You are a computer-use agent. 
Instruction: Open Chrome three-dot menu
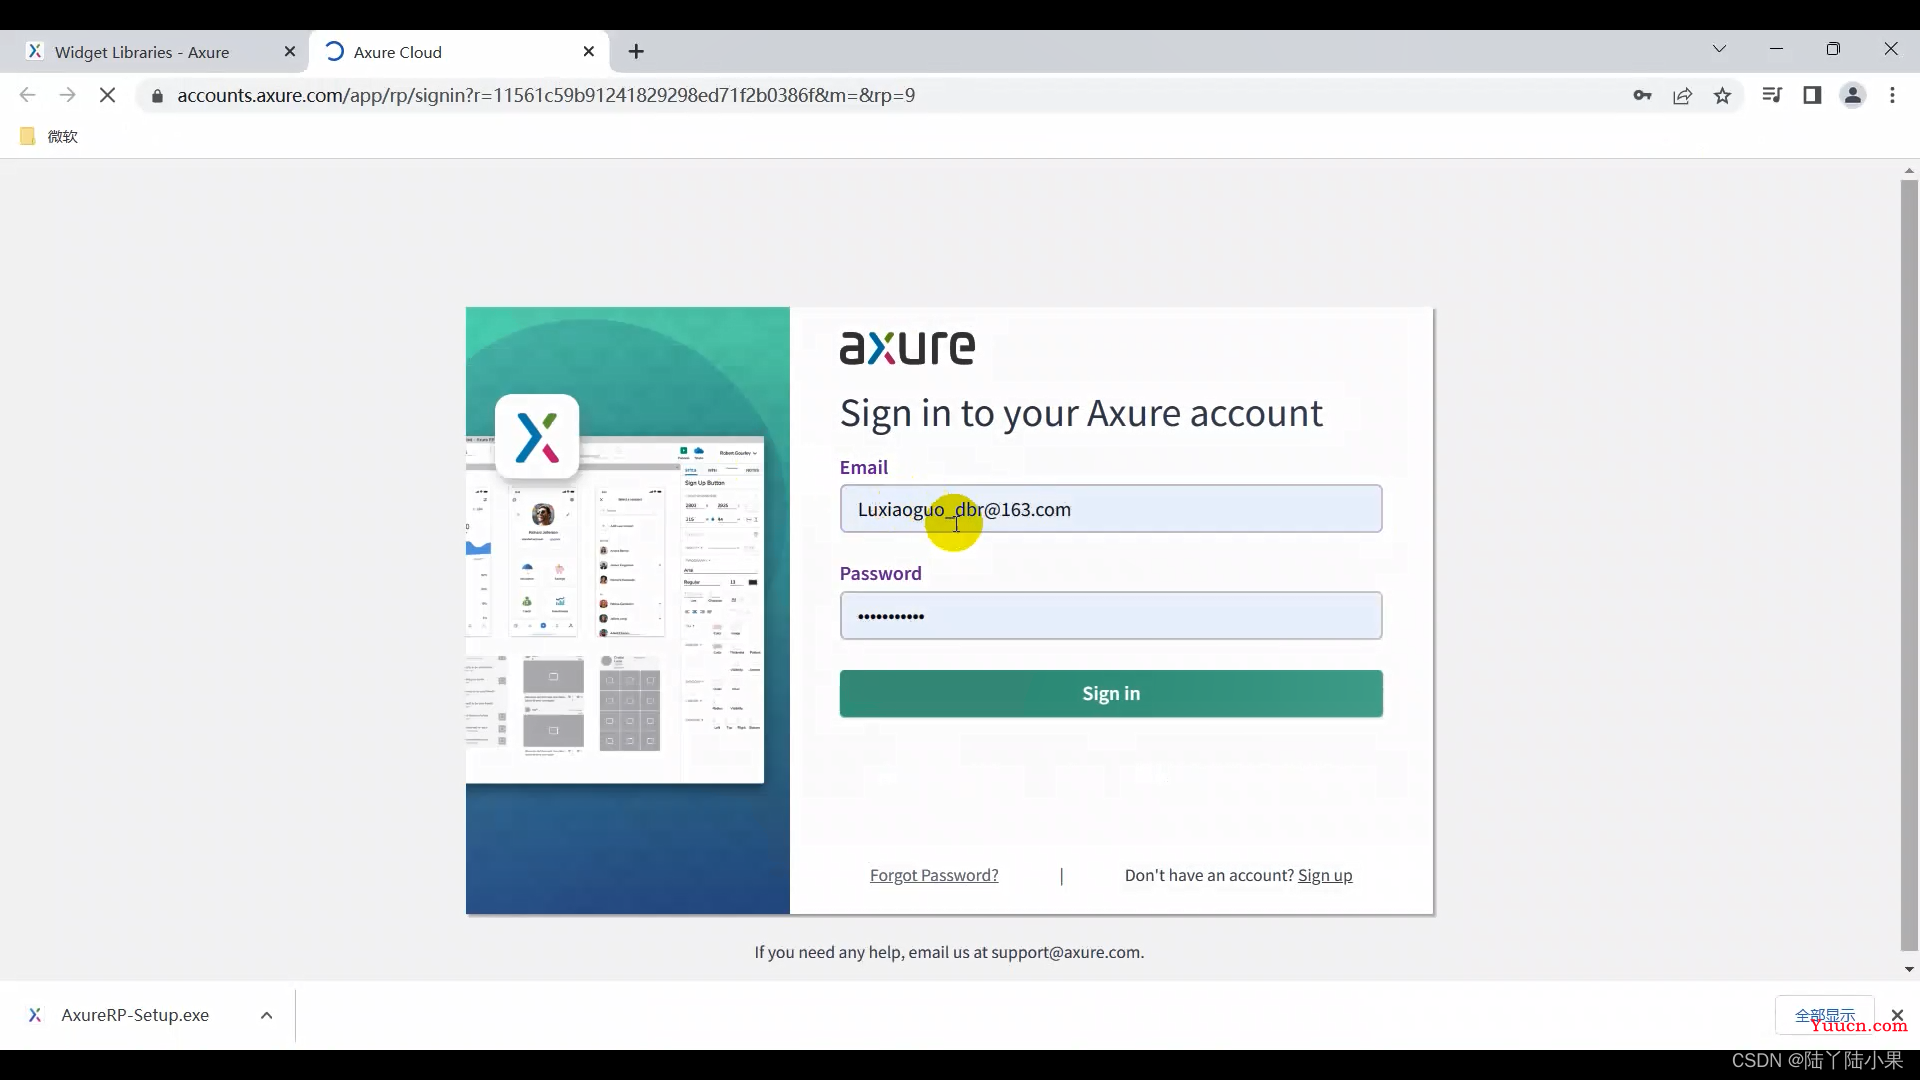1892,95
